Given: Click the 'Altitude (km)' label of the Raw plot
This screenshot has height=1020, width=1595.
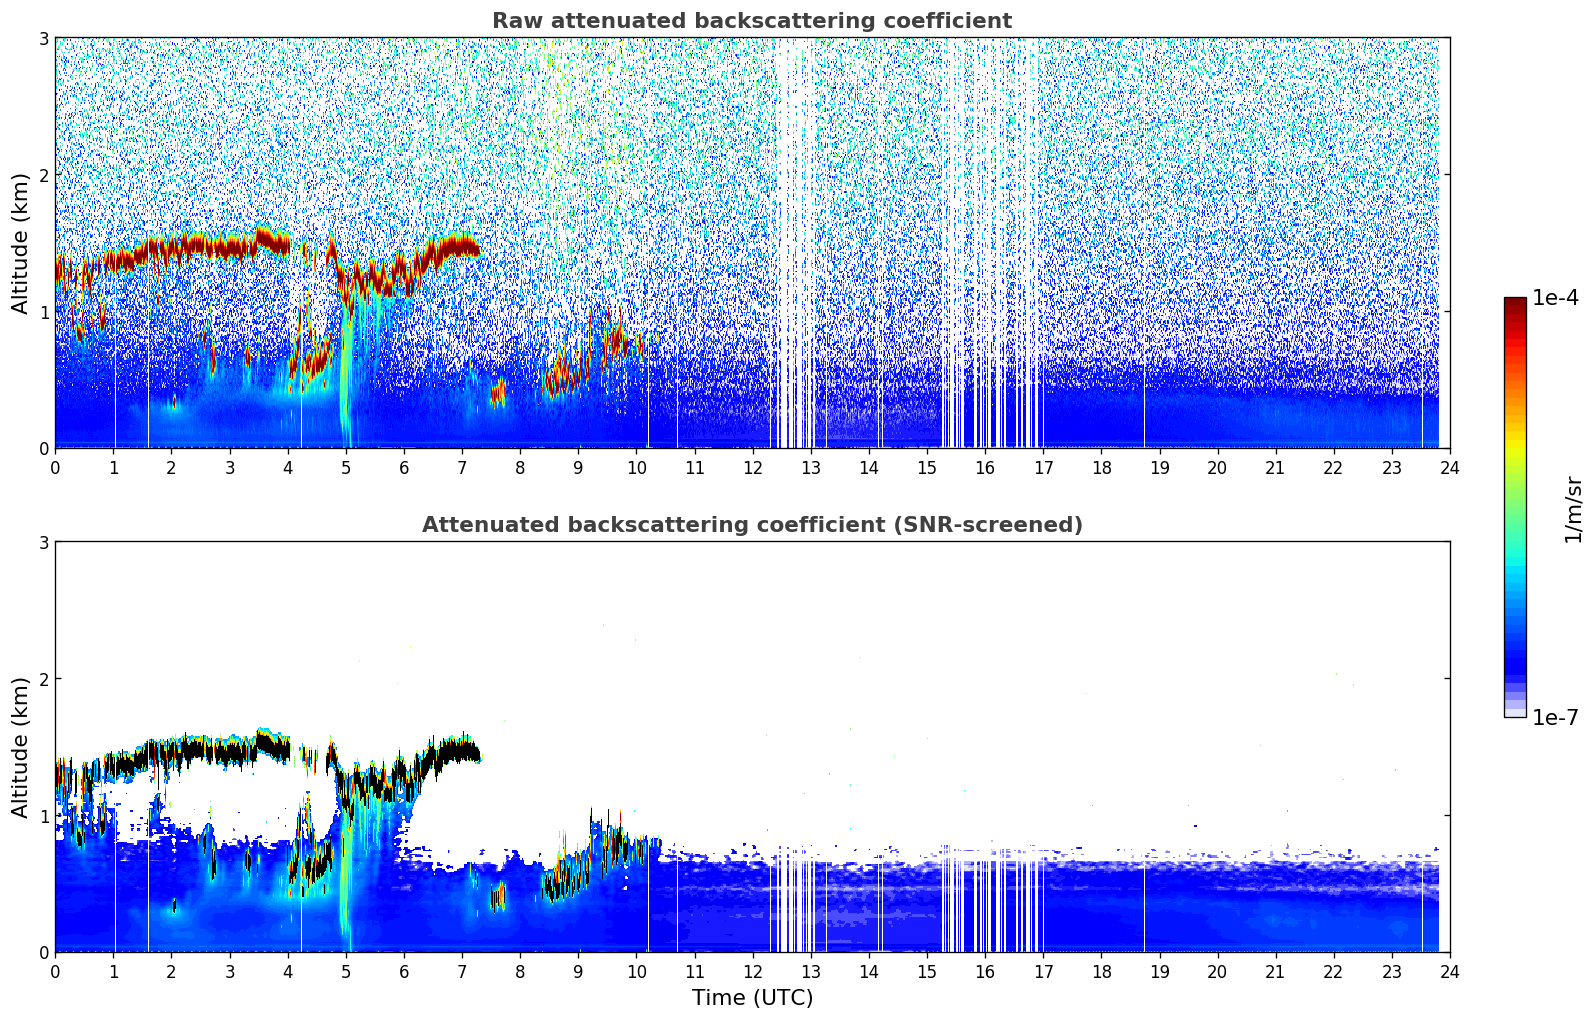Looking at the screenshot, I should (x=21, y=243).
